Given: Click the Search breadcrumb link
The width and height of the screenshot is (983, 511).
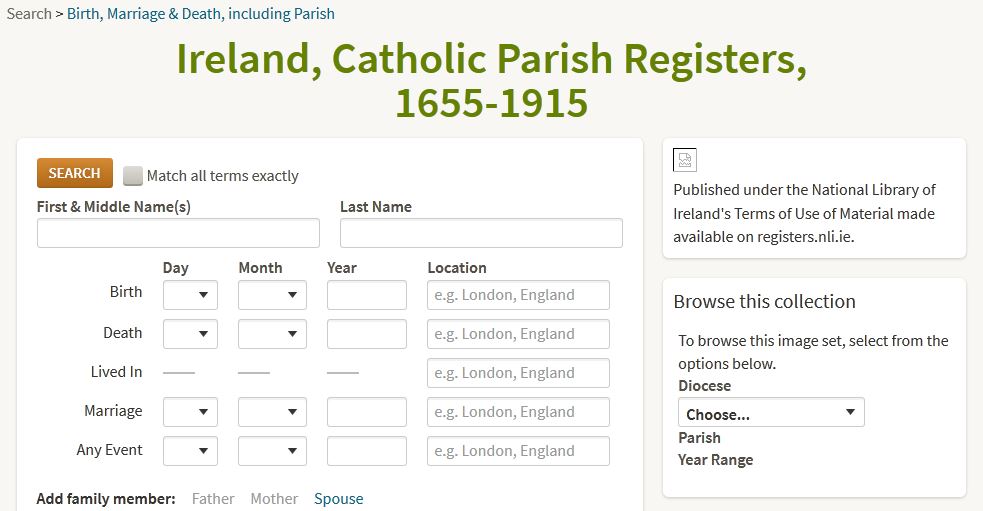Looking at the screenshot, I should coord(28,14).
